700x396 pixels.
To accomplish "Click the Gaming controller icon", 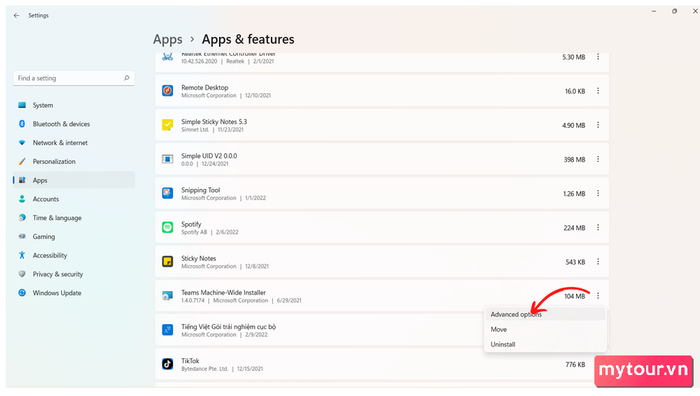I will tap(22, 237).
